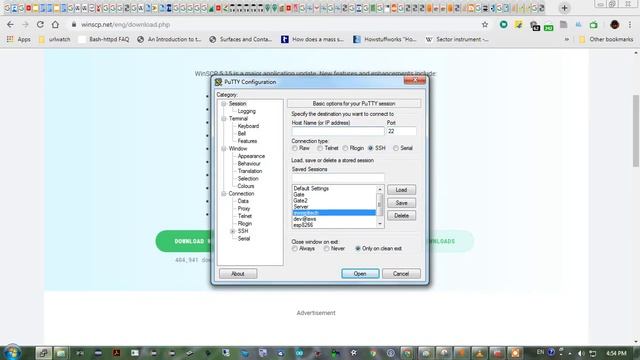Reload the winscp.net page
This screenshot has width=640, height=360.
point(40,24)
